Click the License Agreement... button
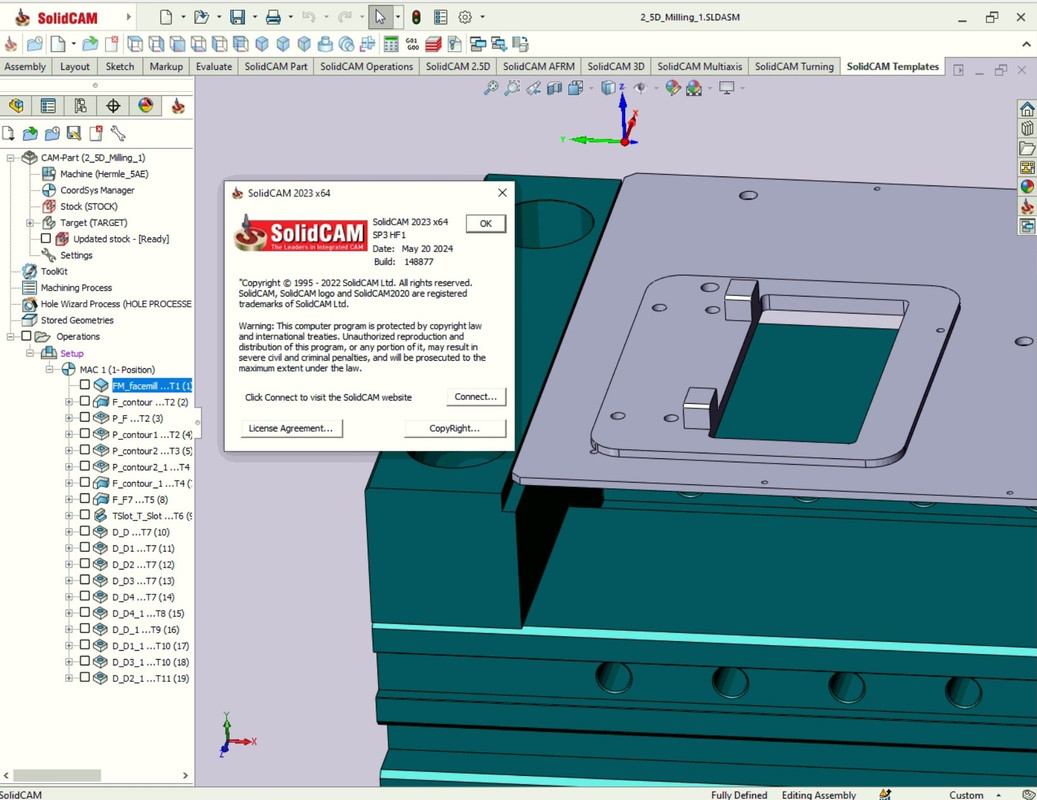This screenshot has width=1037, height=800. point(291,428)
